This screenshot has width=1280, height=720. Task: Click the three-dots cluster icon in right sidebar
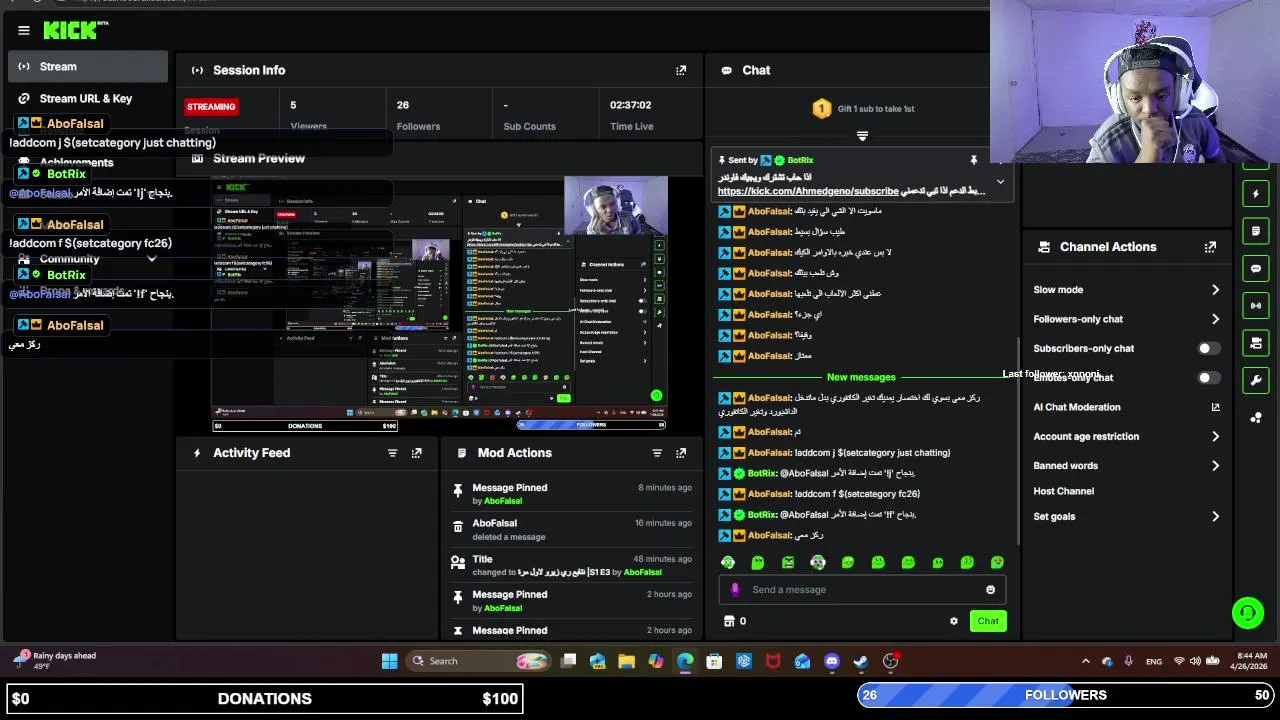(x=1256, y=418)
